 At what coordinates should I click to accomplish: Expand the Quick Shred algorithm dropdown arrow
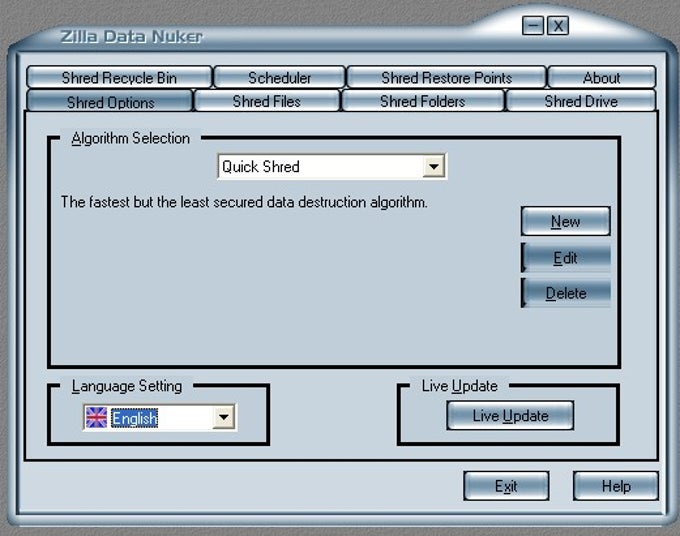point(433,166)
